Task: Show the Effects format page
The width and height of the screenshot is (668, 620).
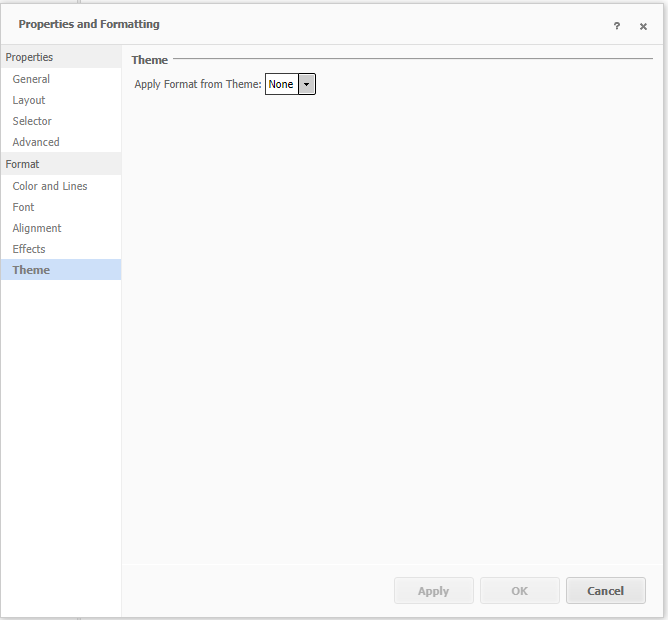Action: [x=61, y=249]
